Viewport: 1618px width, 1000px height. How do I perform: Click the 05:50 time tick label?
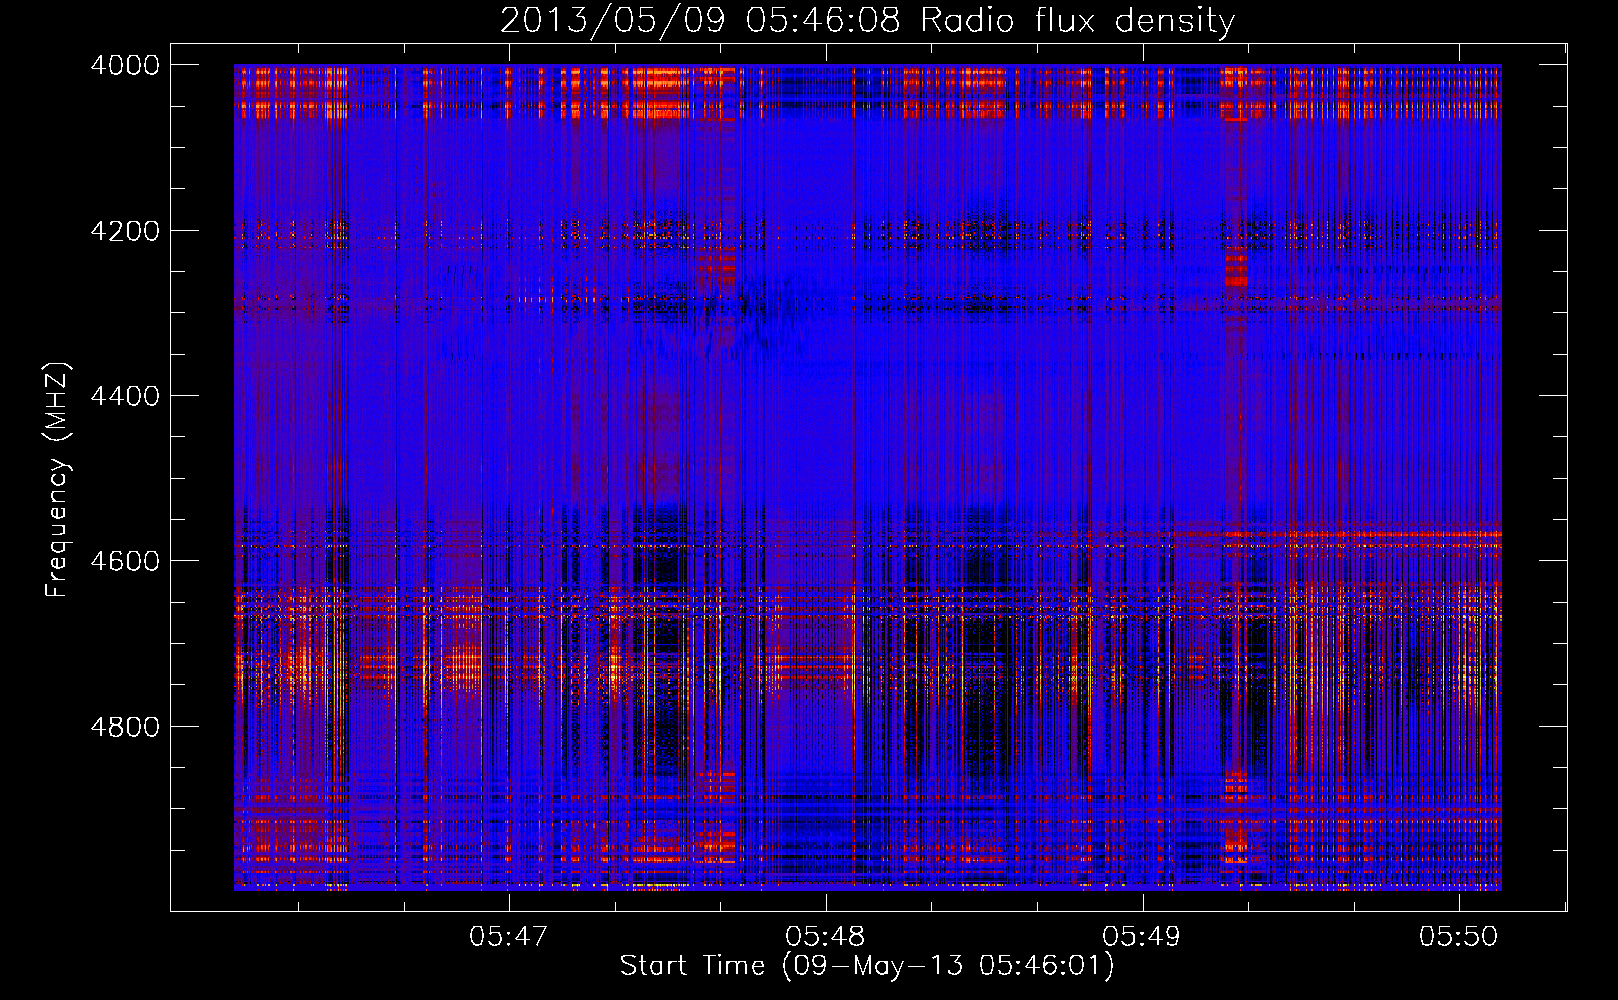1459,937
